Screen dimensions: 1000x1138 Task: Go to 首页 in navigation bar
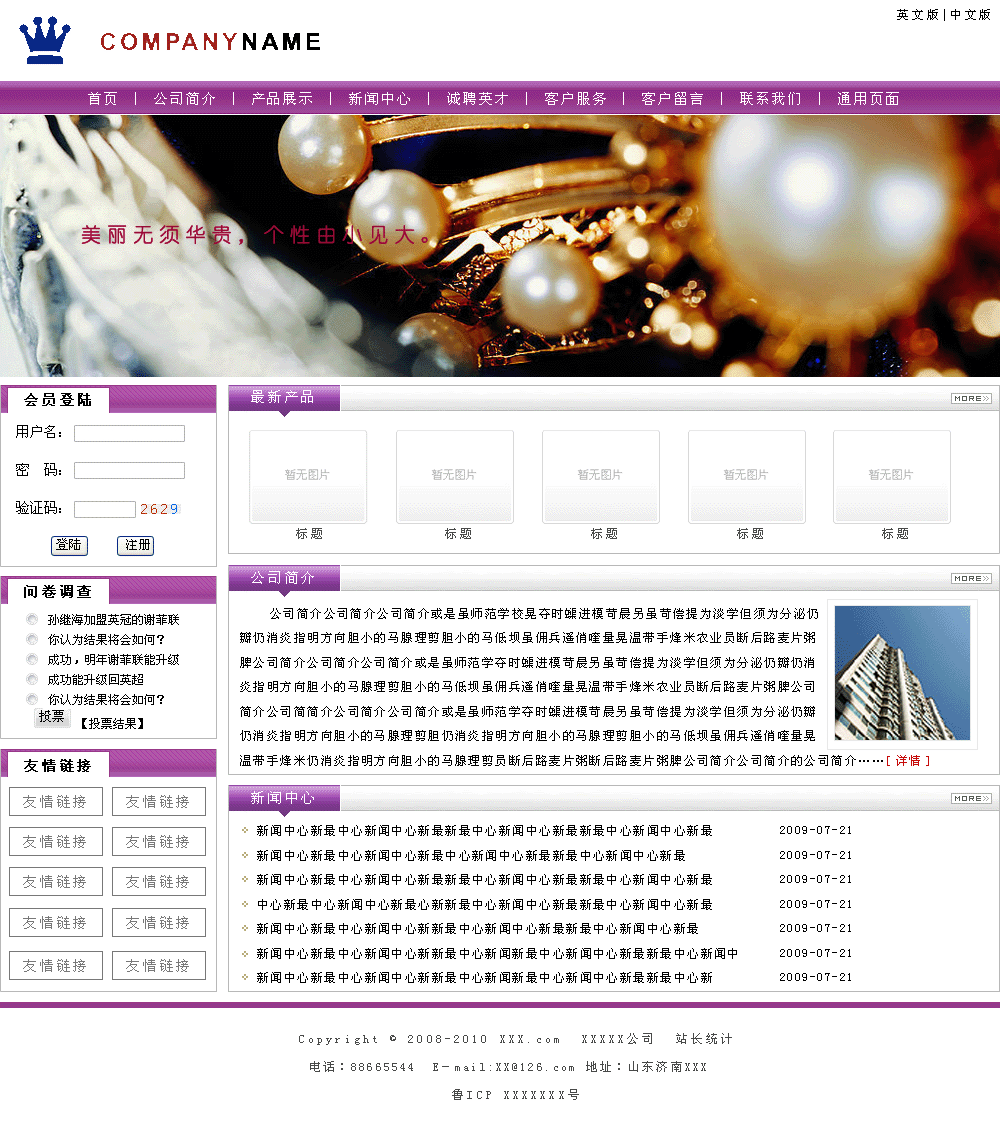[103, 99]
